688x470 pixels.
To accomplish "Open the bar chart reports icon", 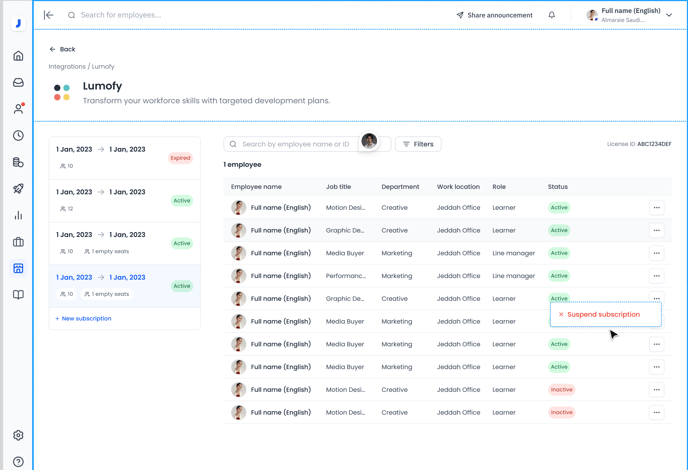I will 18,215.
